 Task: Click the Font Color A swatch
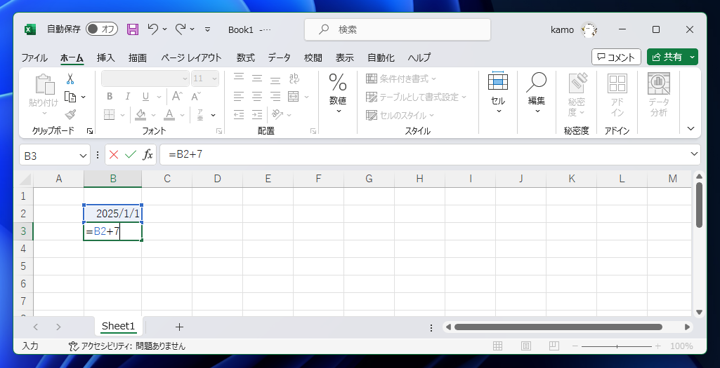169,114
